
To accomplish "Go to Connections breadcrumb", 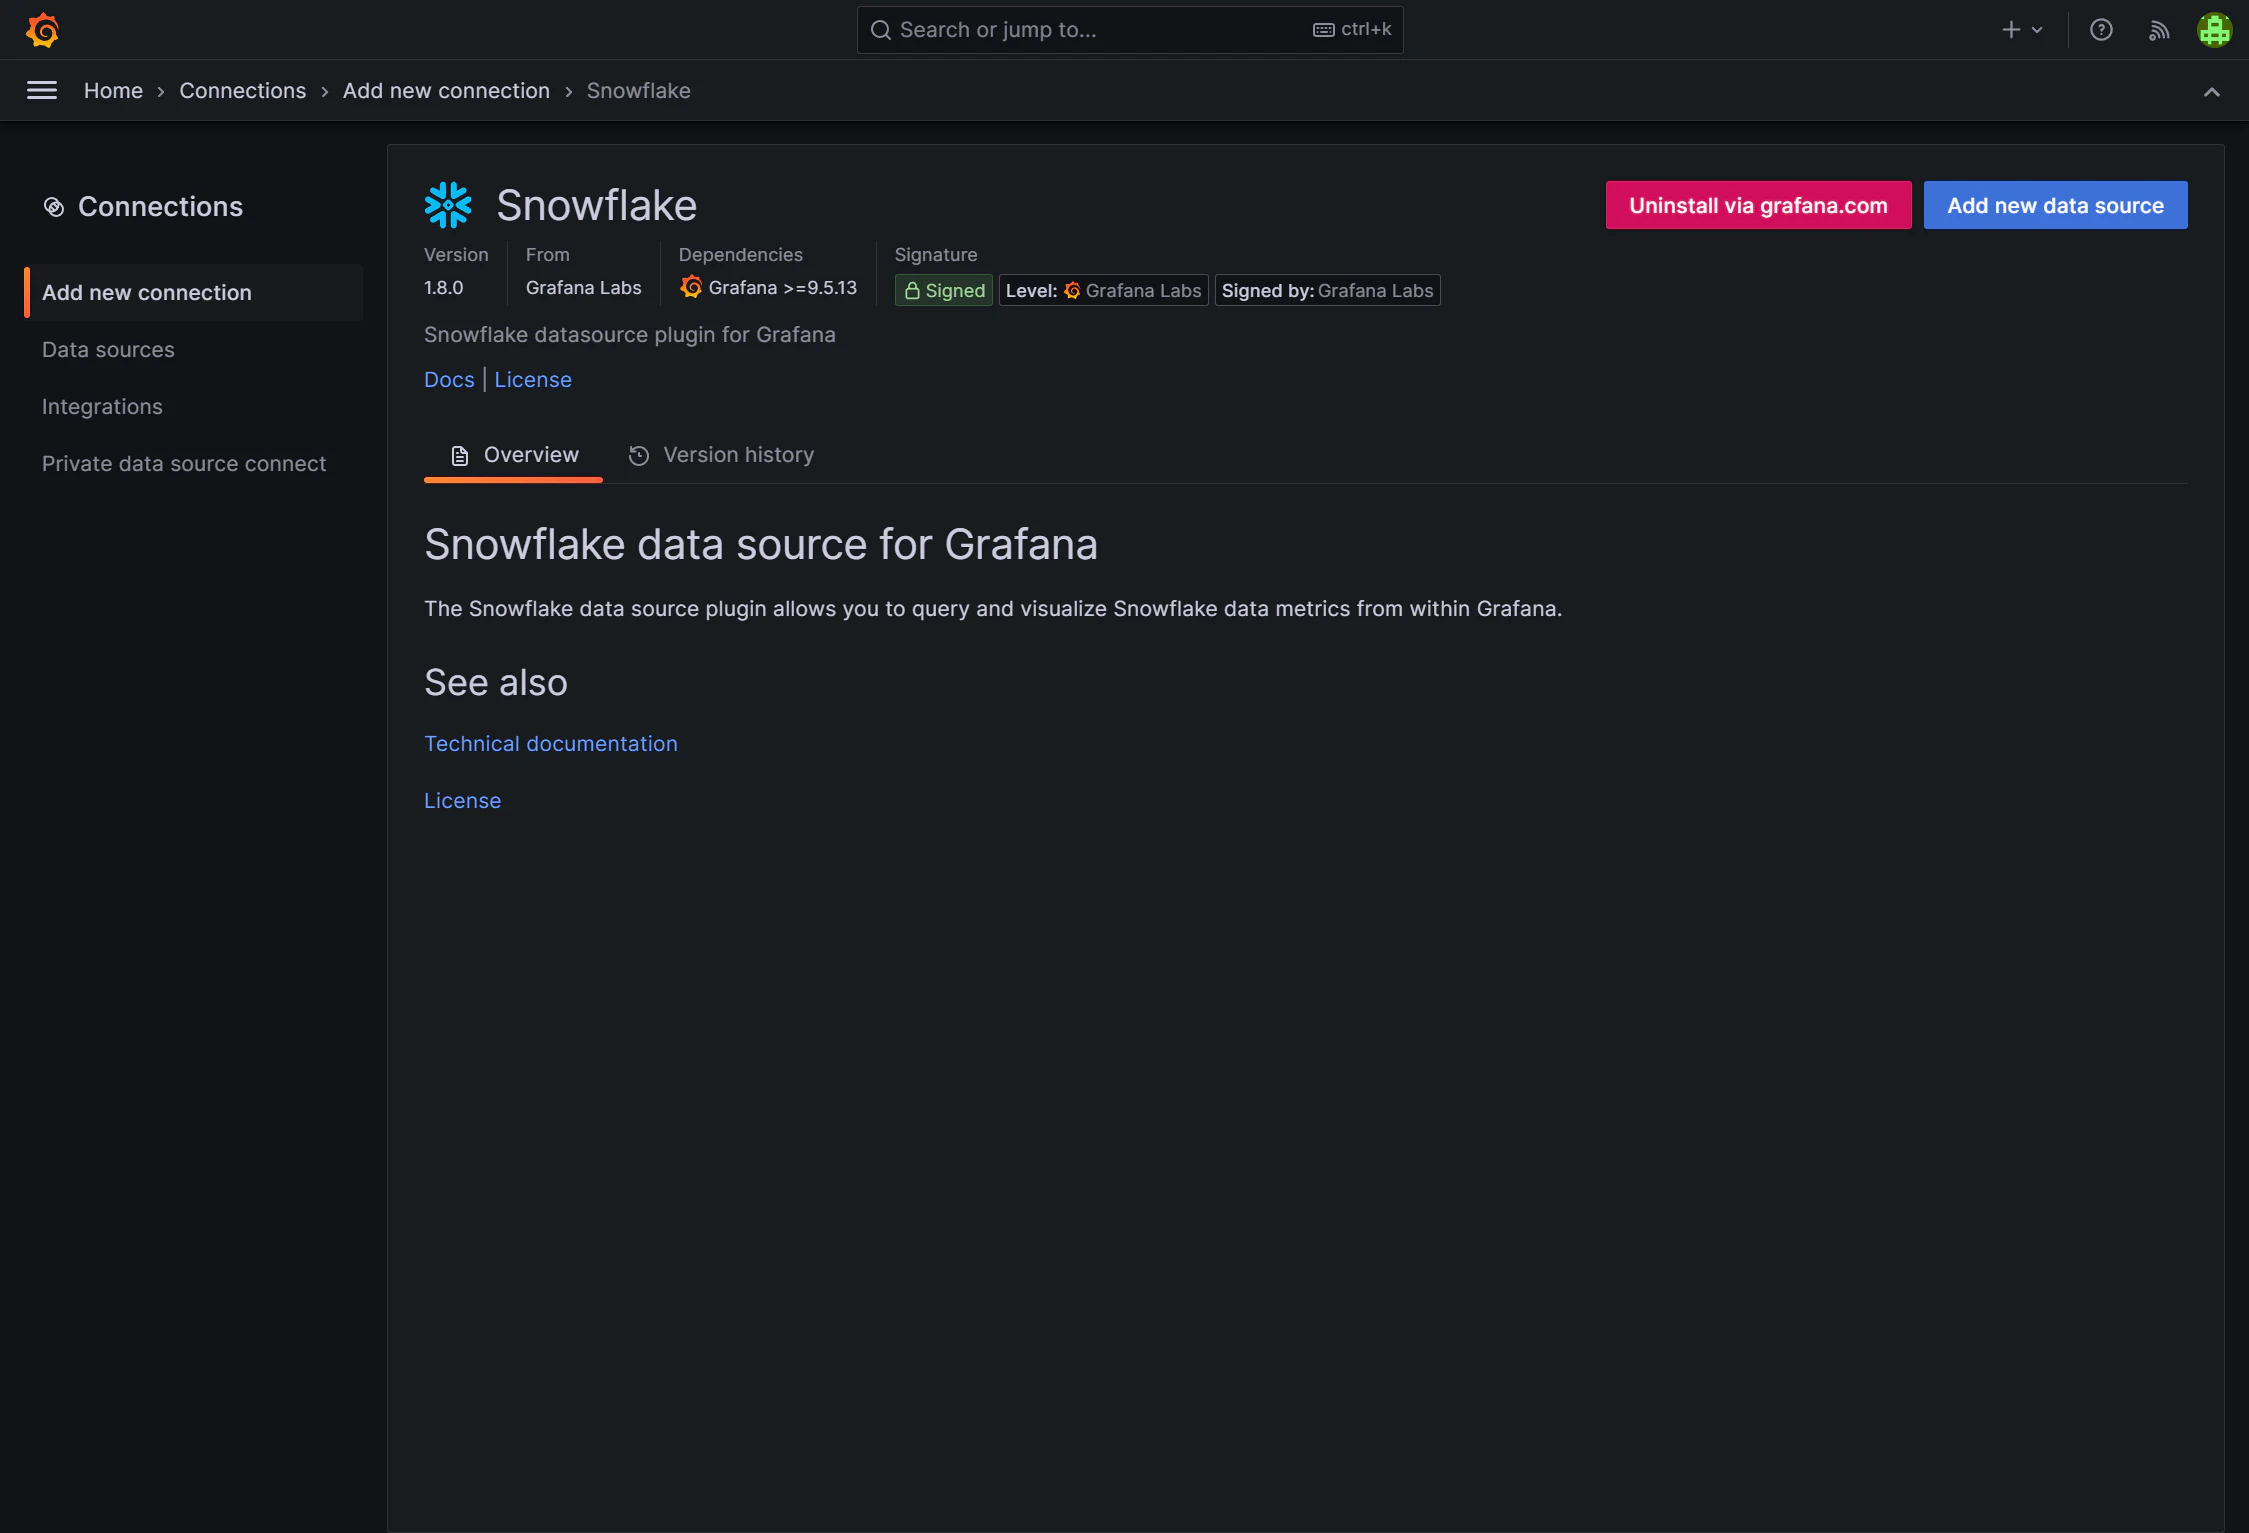I will click(243, 91).
